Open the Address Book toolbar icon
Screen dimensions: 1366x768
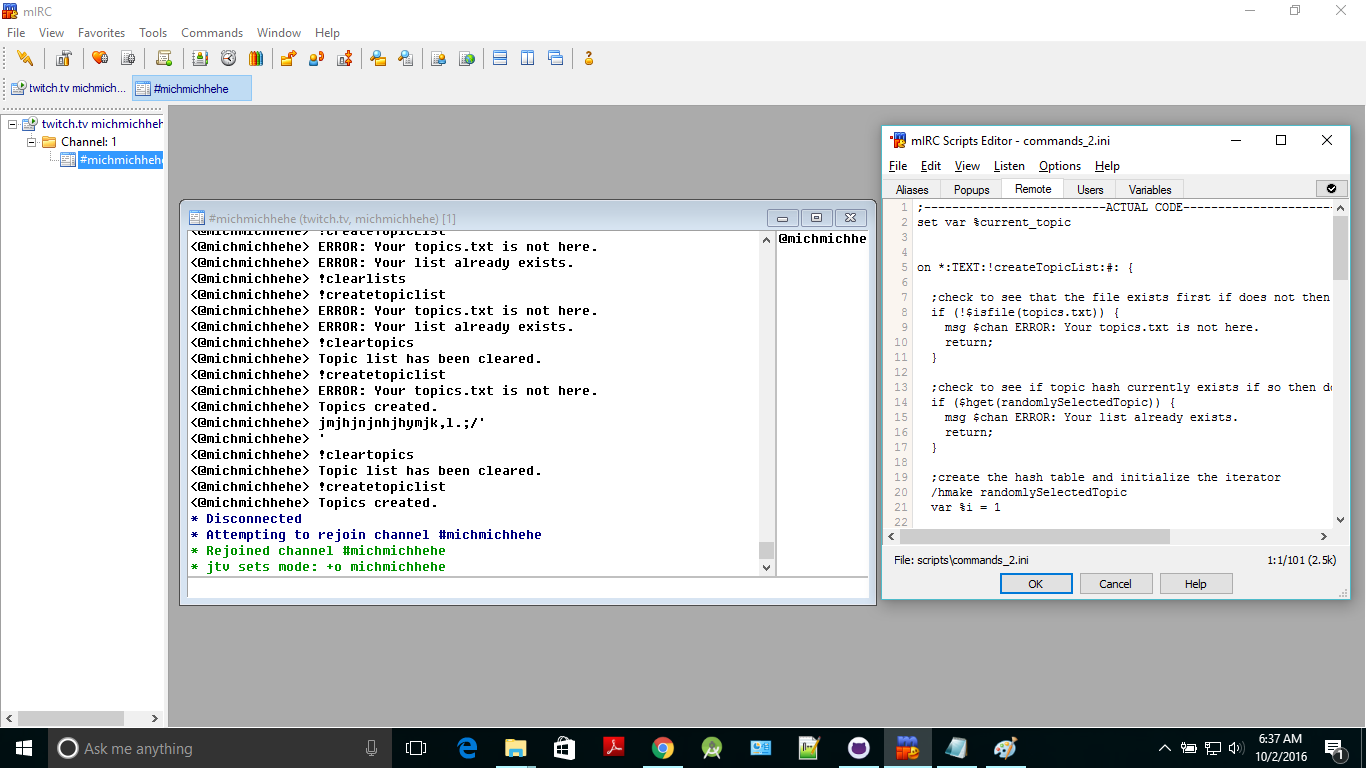[x=200, y=58]
